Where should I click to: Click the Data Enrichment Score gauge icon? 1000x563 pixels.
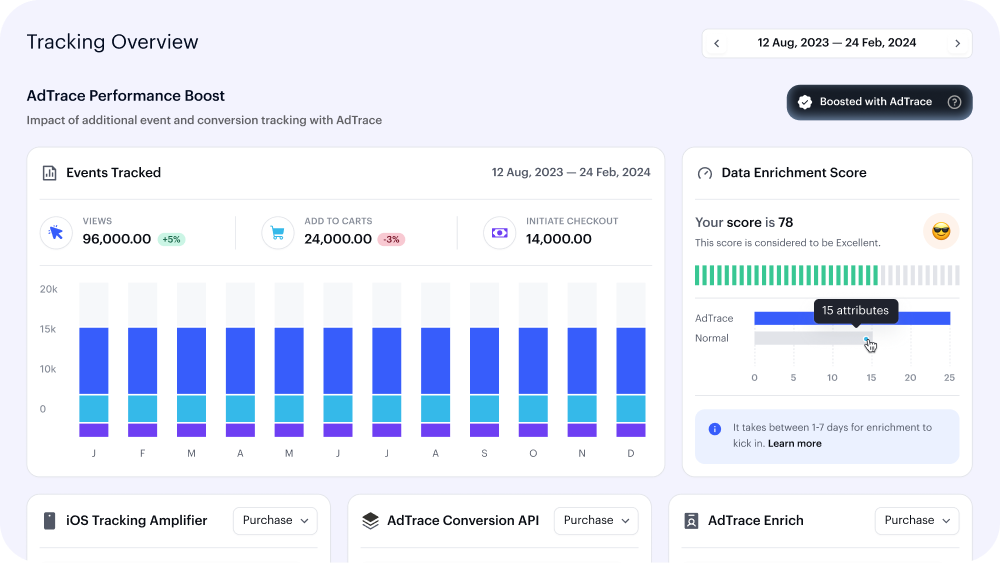click(x=705, y=173)
